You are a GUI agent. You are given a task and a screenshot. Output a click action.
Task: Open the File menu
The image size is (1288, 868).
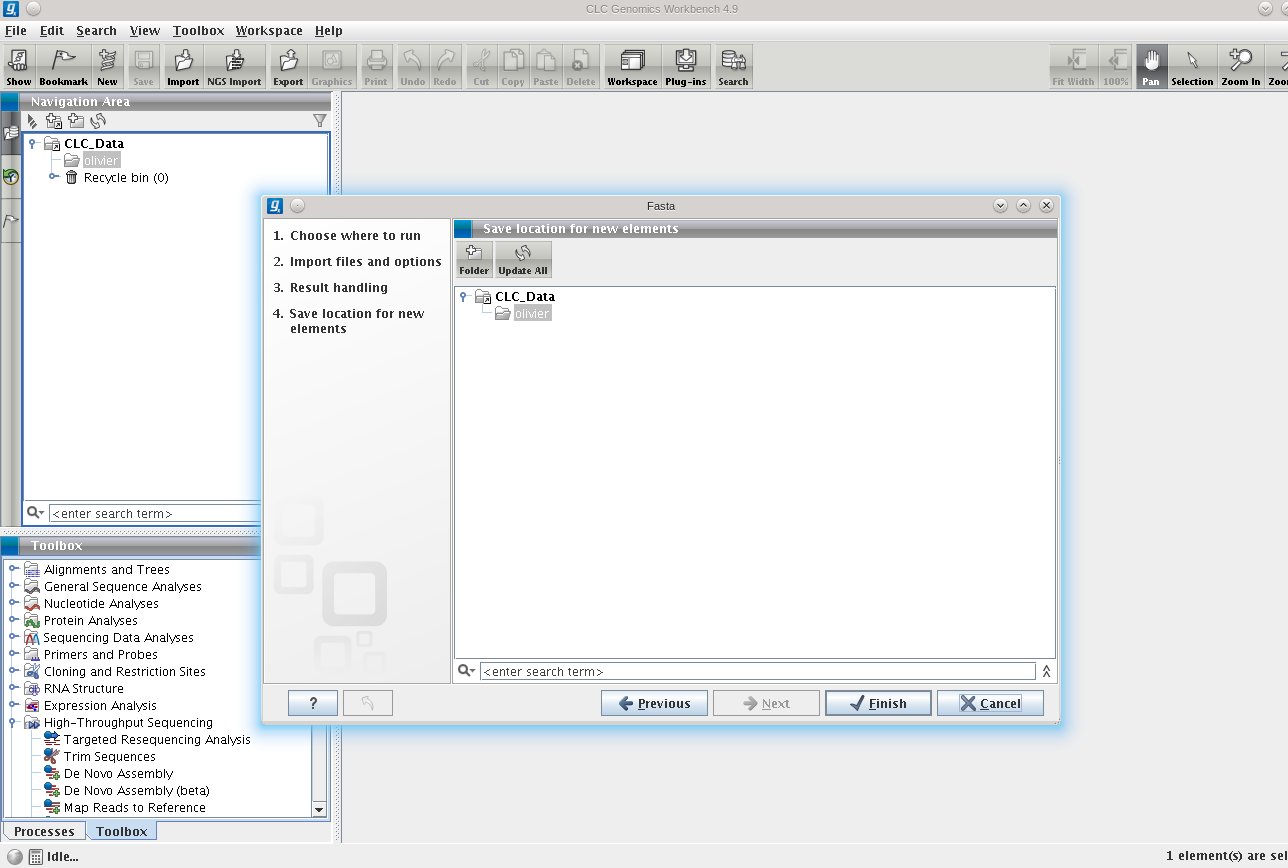(x=15, y=31)
